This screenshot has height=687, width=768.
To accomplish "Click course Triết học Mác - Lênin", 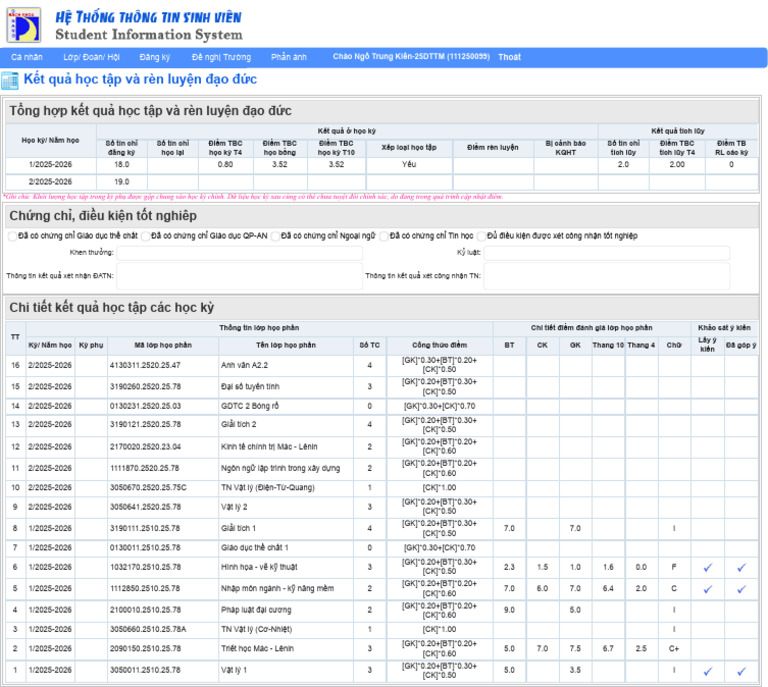I will point(257,649).
